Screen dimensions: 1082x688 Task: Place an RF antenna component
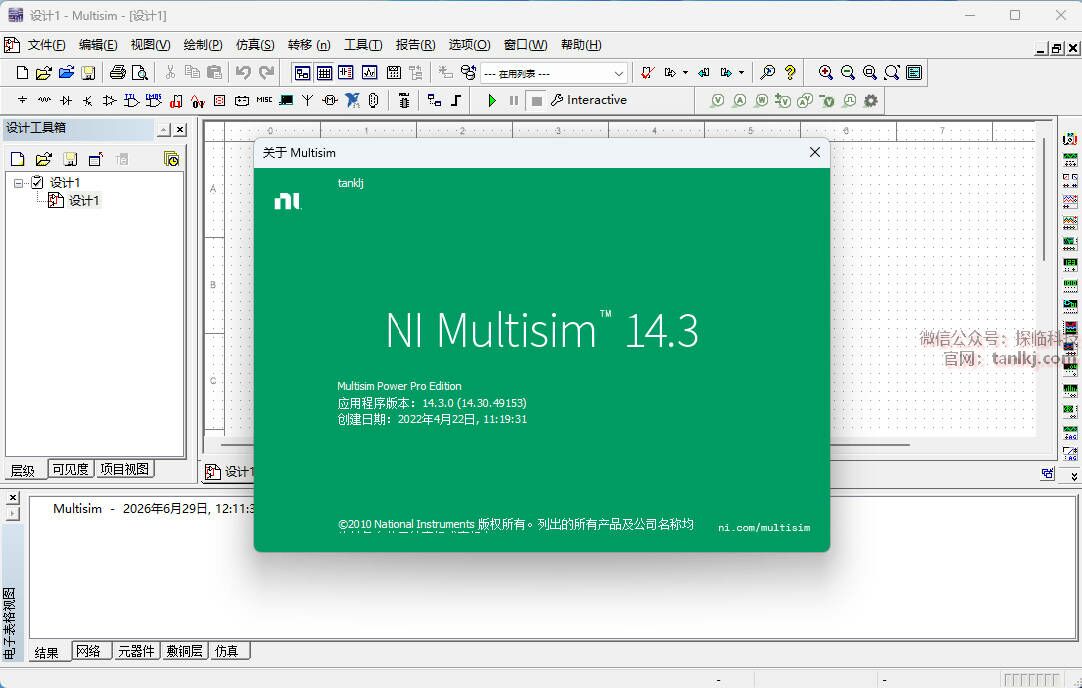point(308,101)
